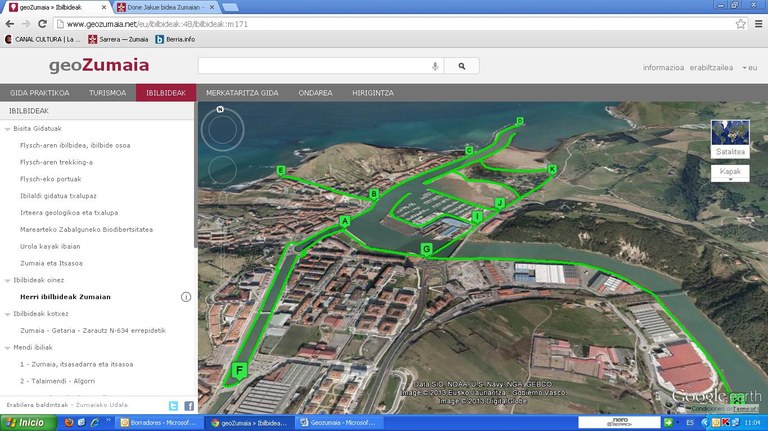
Task: Open Flysch-eko portuak route
Action: (50, 179)
